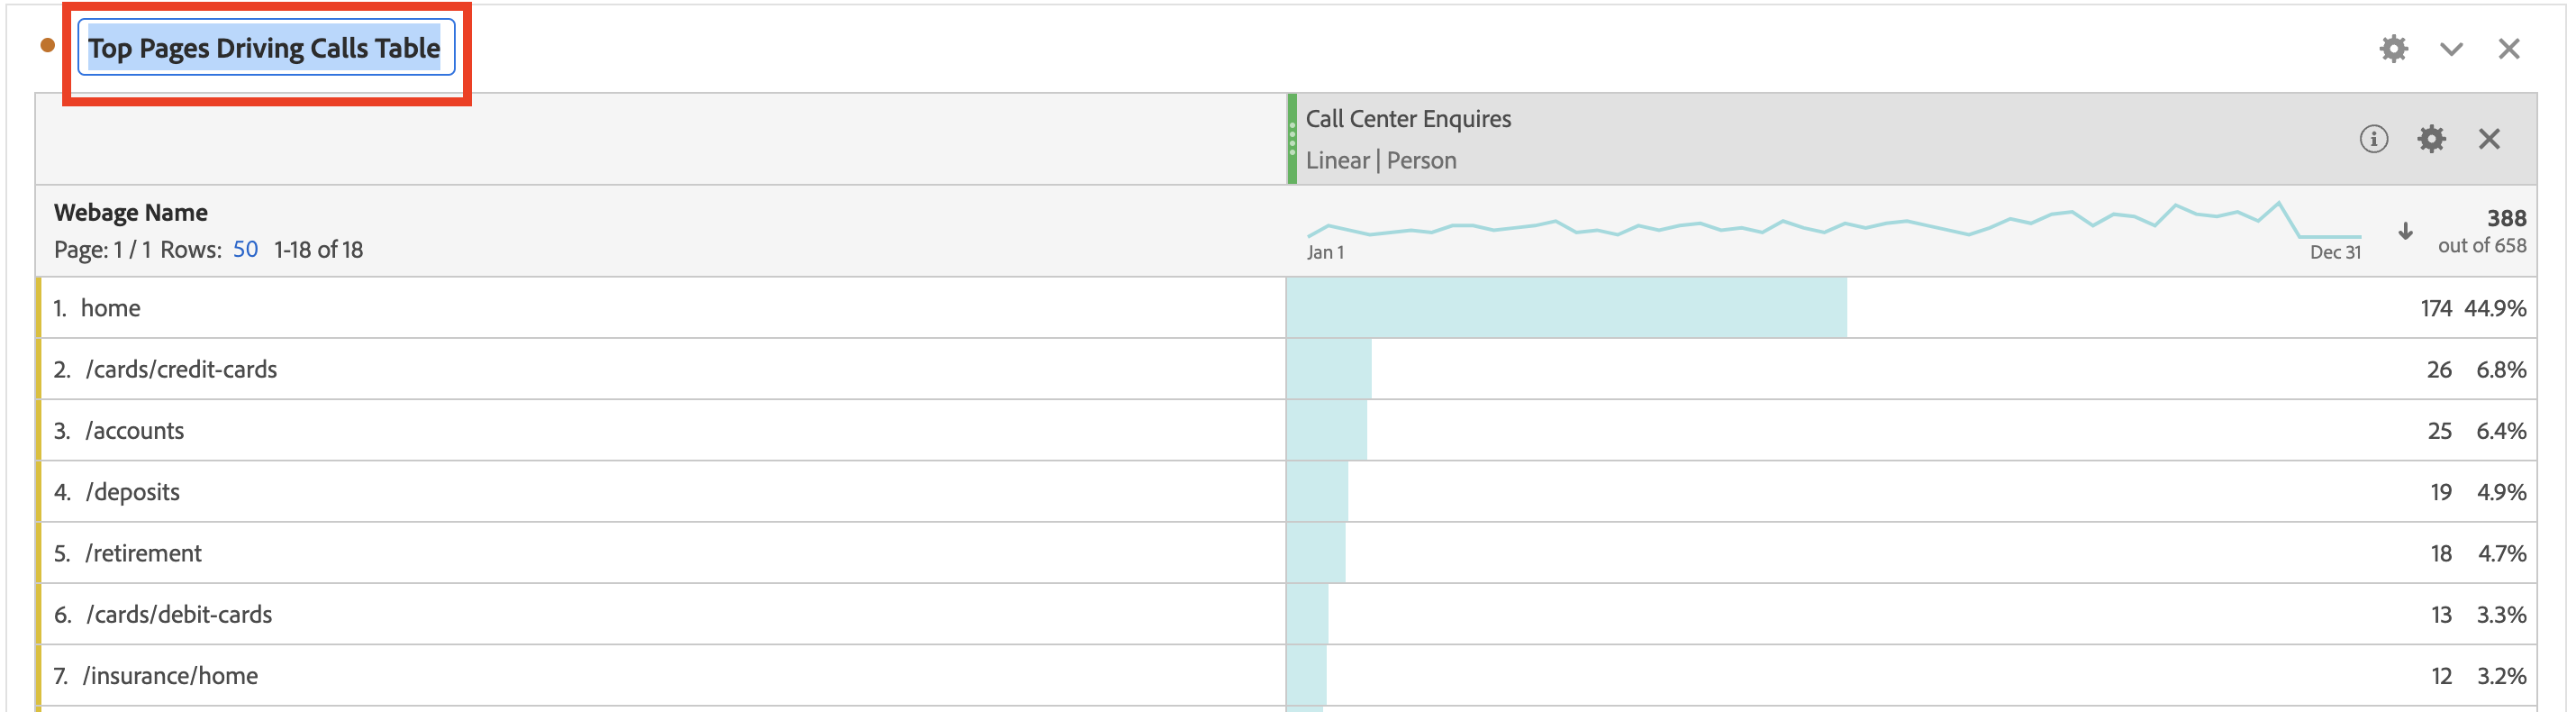2576x712 pixels.
Task: Click the 12 value cell for /insurance/home
Action: pyautogui.click(x=2441, y=675)
